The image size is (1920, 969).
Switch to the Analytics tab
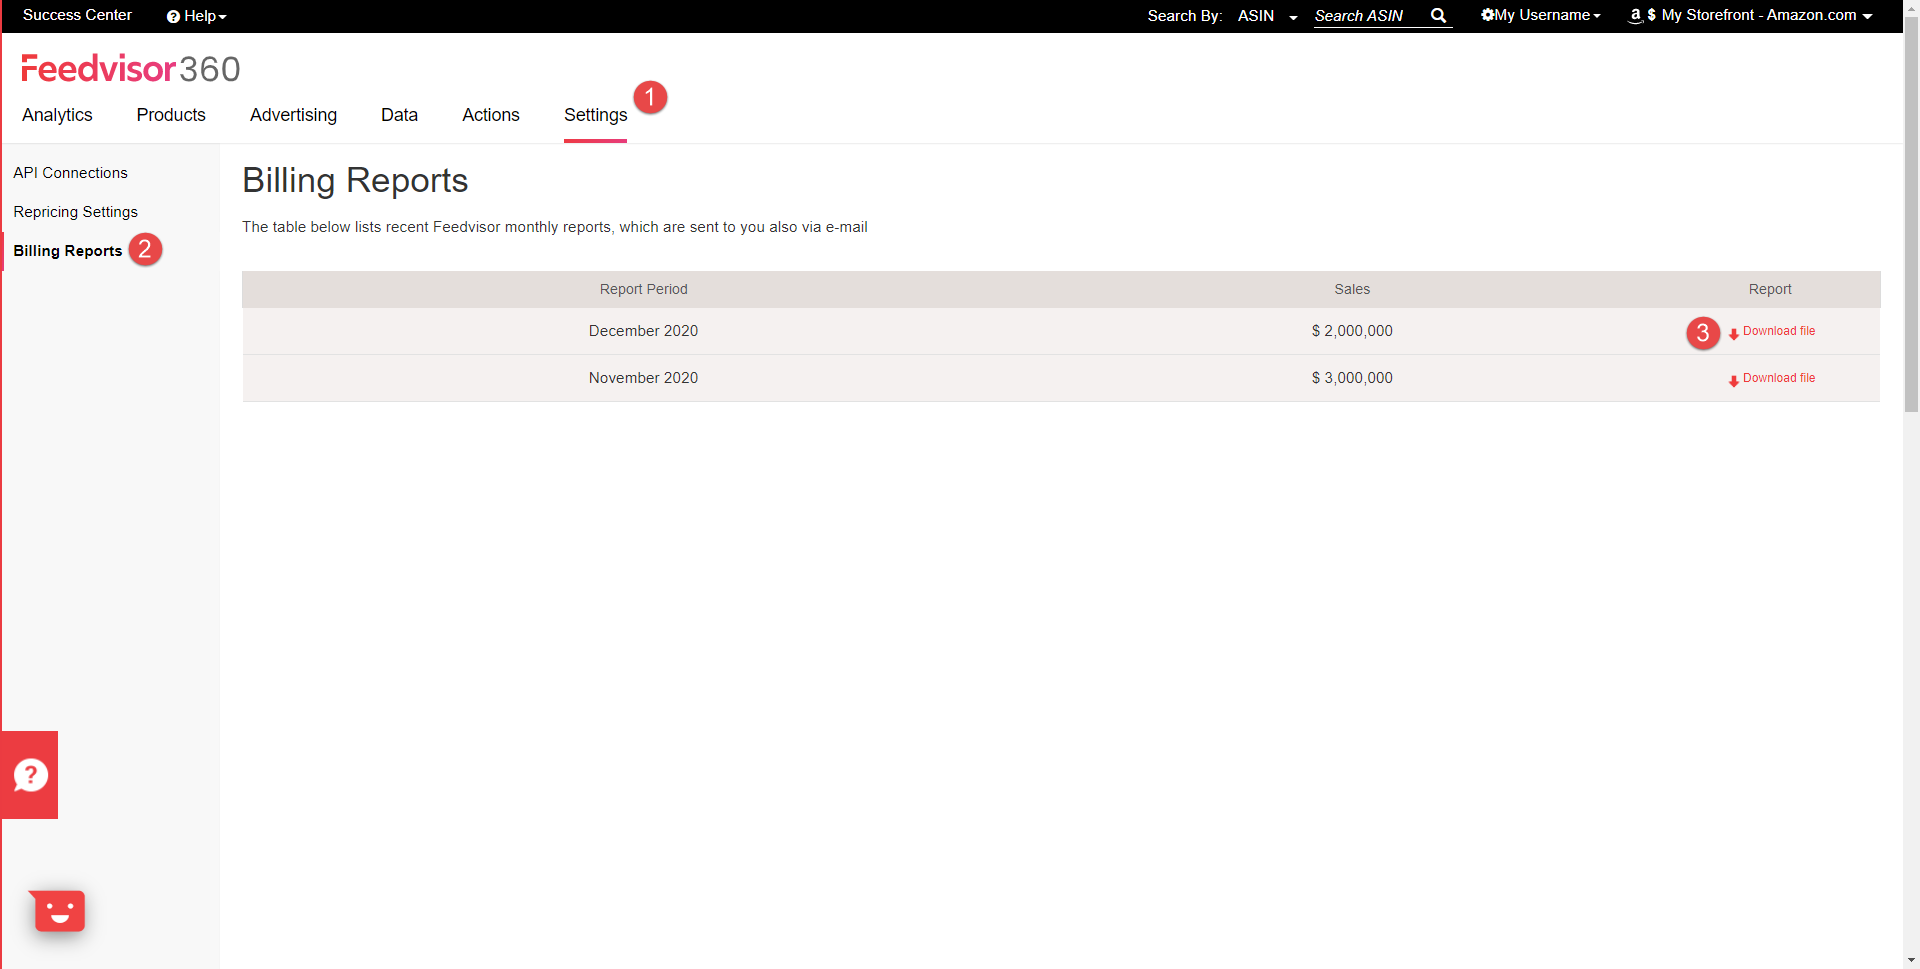(57, 115)
